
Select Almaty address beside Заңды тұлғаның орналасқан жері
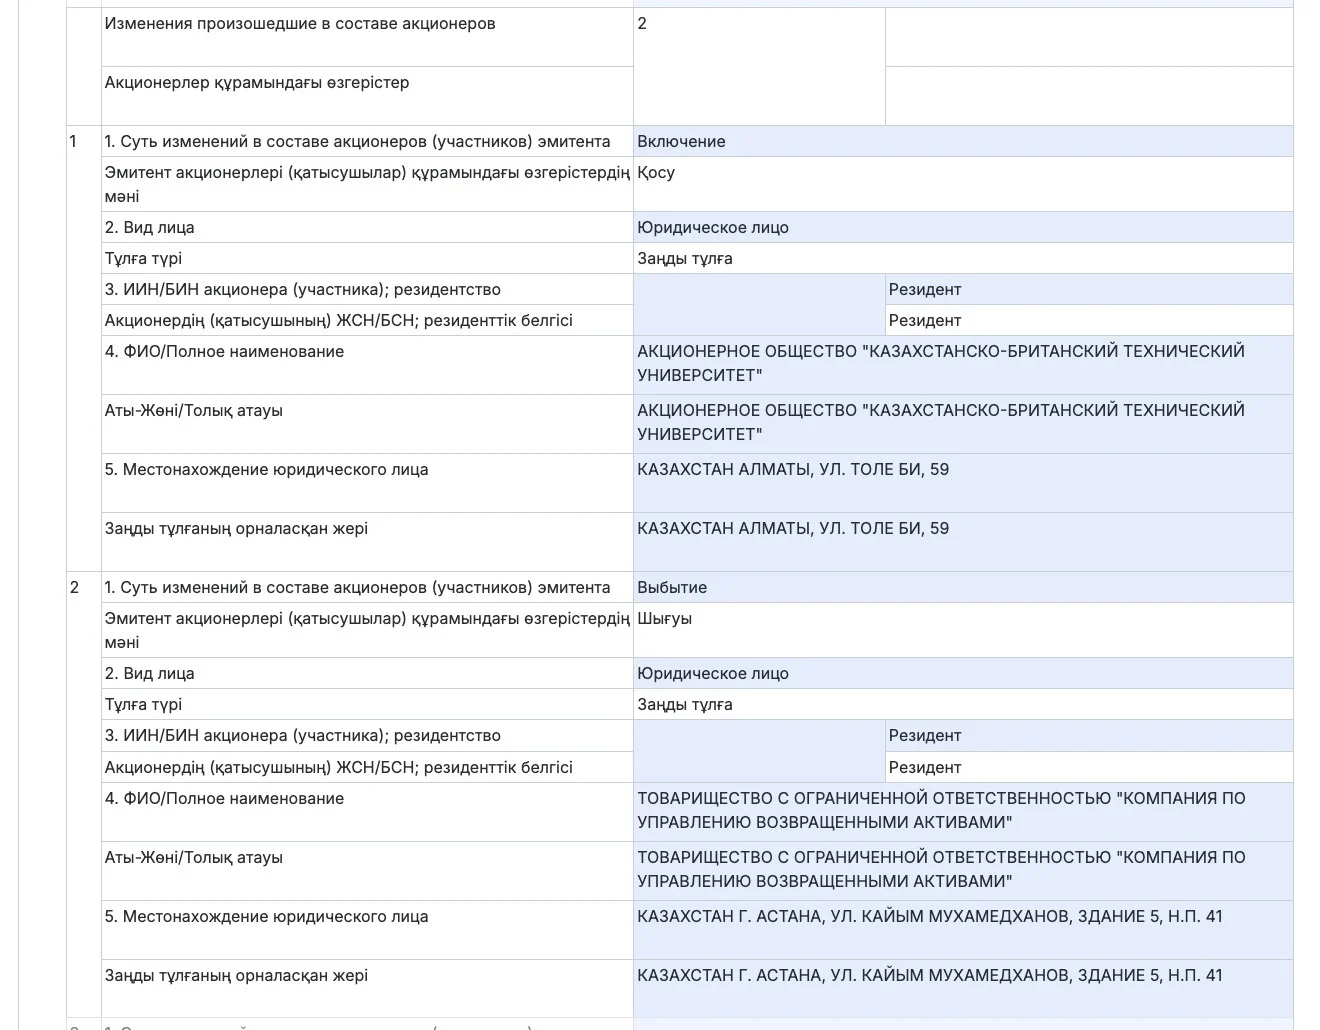(962, 541)
